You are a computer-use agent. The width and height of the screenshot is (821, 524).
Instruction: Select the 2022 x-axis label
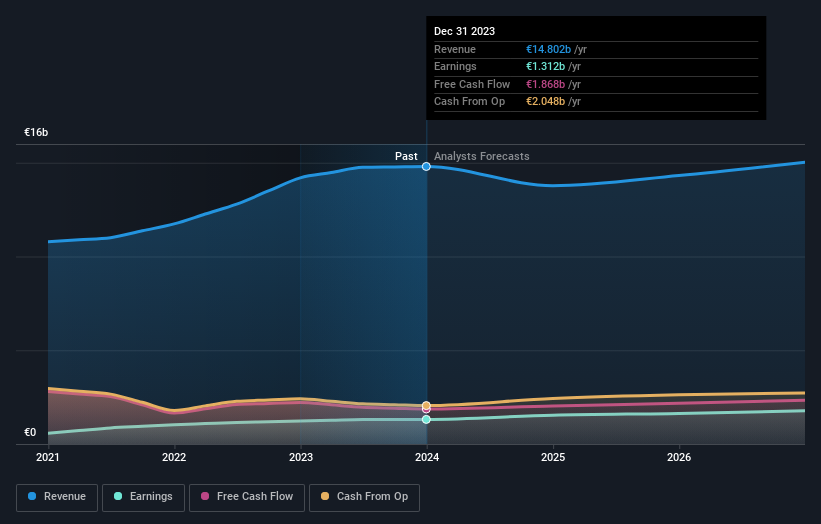(174, 457)
